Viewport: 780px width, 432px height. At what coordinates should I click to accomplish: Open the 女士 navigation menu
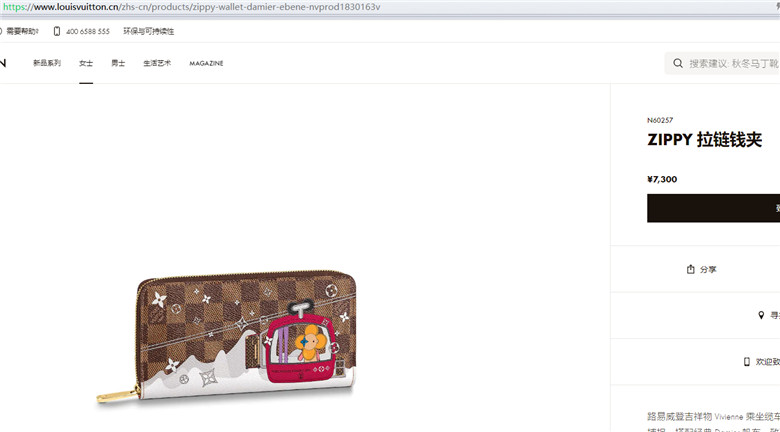pyautogui.click(x=86, y=63)
